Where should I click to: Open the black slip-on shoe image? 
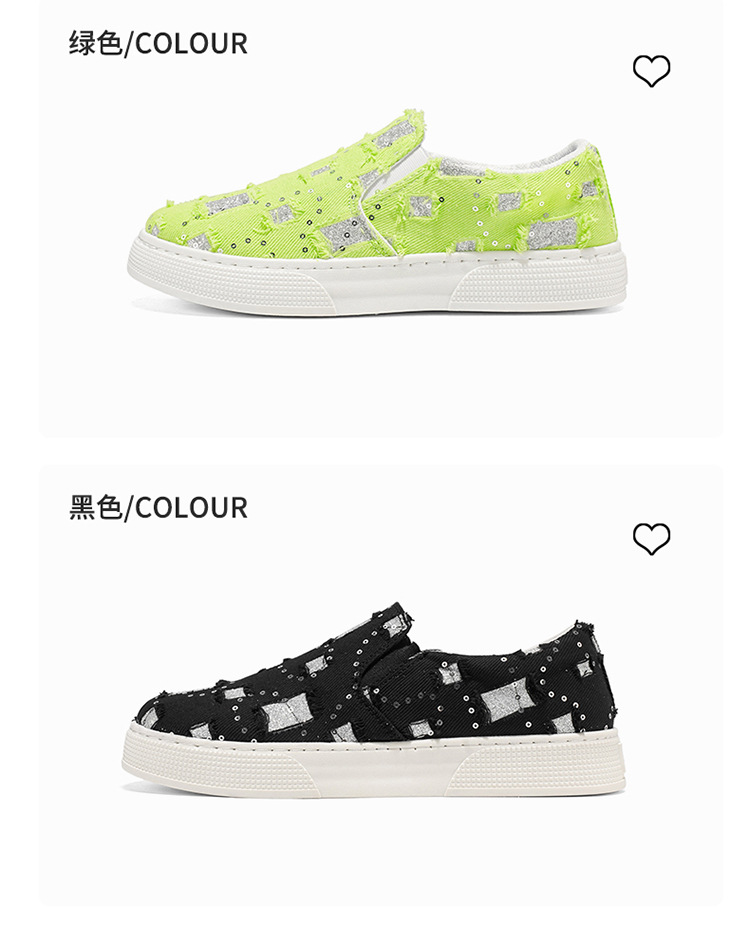click(x=373, y=699)
